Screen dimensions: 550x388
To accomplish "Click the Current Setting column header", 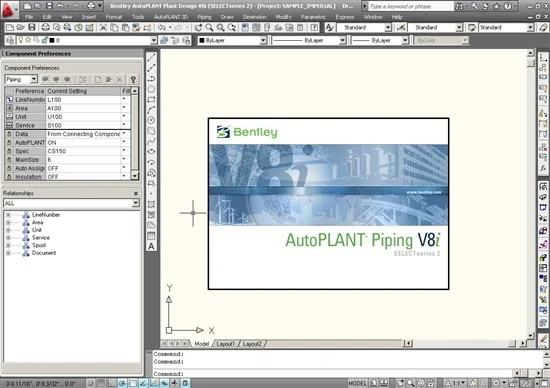I will pyautogui.click(x=83, y=91).
